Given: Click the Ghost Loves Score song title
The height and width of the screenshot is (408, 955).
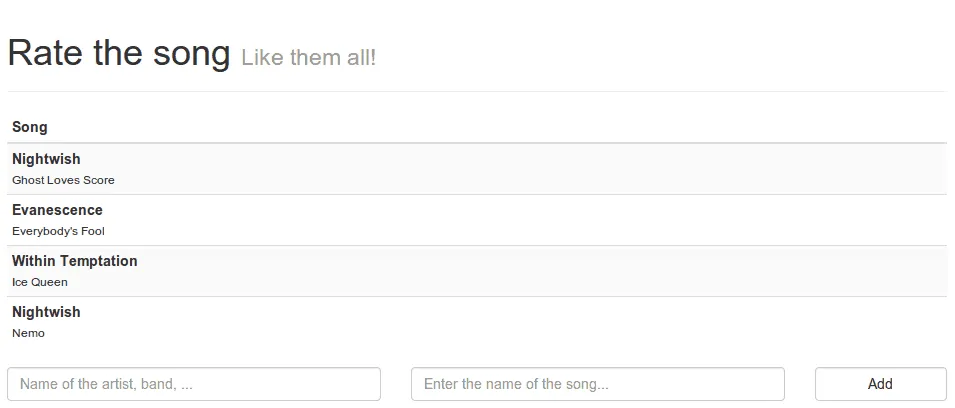Looking at the screenshot, I should pyautogui.click(x=63, y=180).
